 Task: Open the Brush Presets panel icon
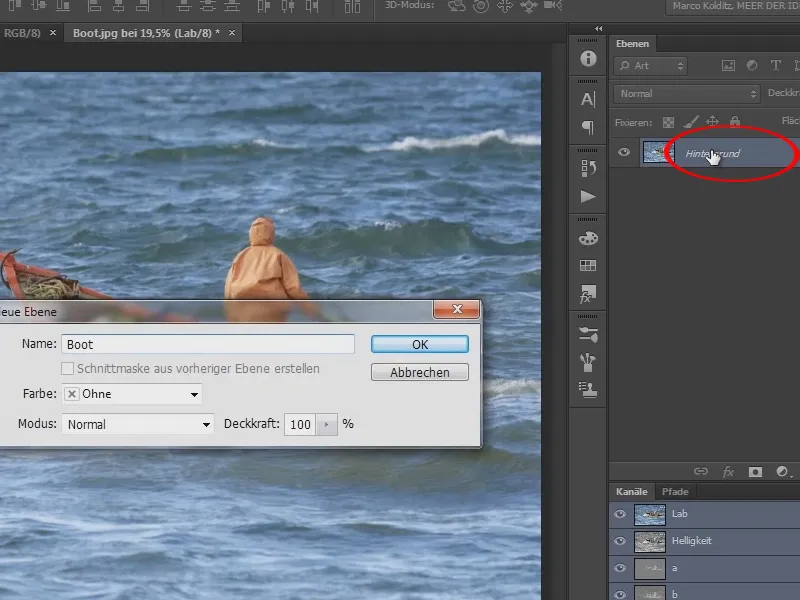[588, 335]
